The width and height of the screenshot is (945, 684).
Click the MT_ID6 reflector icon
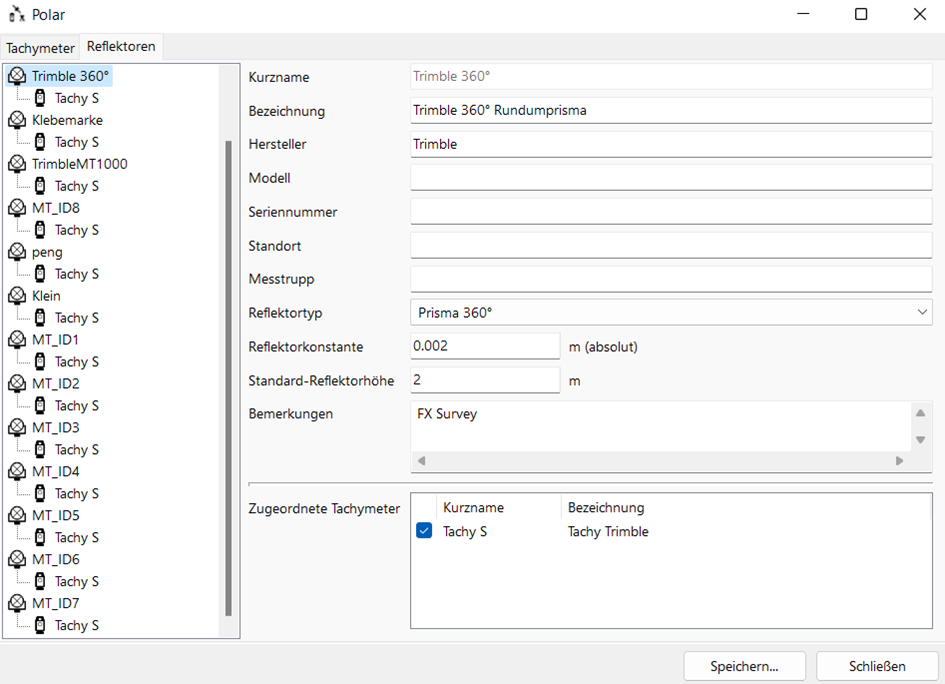click(x=17, y=560)
